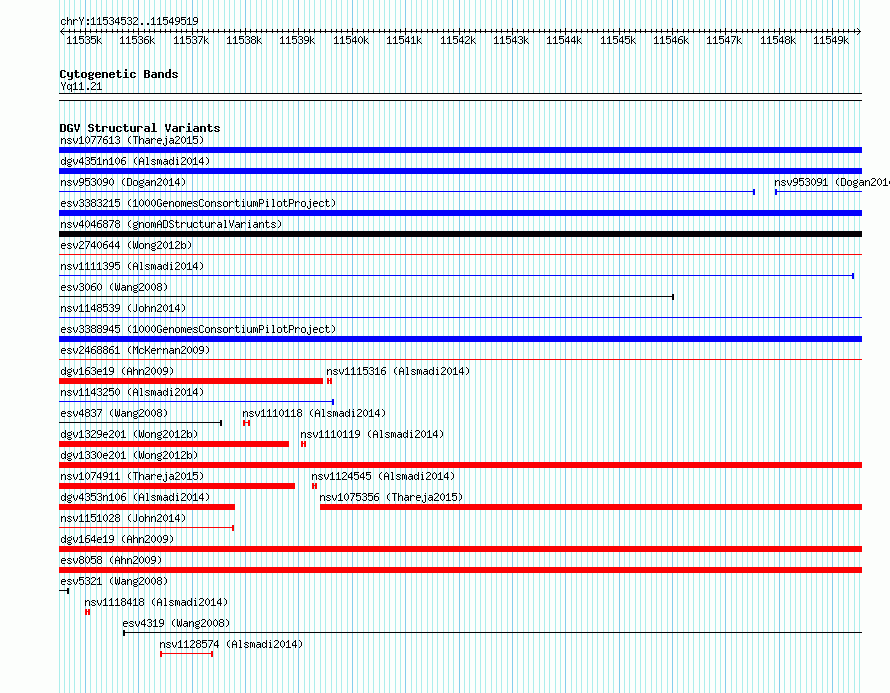Click the nsv1077613 (Thareja2015) variant label
Image resolution: width=890 pixels, height=693 pixels.
pos(132,140)
